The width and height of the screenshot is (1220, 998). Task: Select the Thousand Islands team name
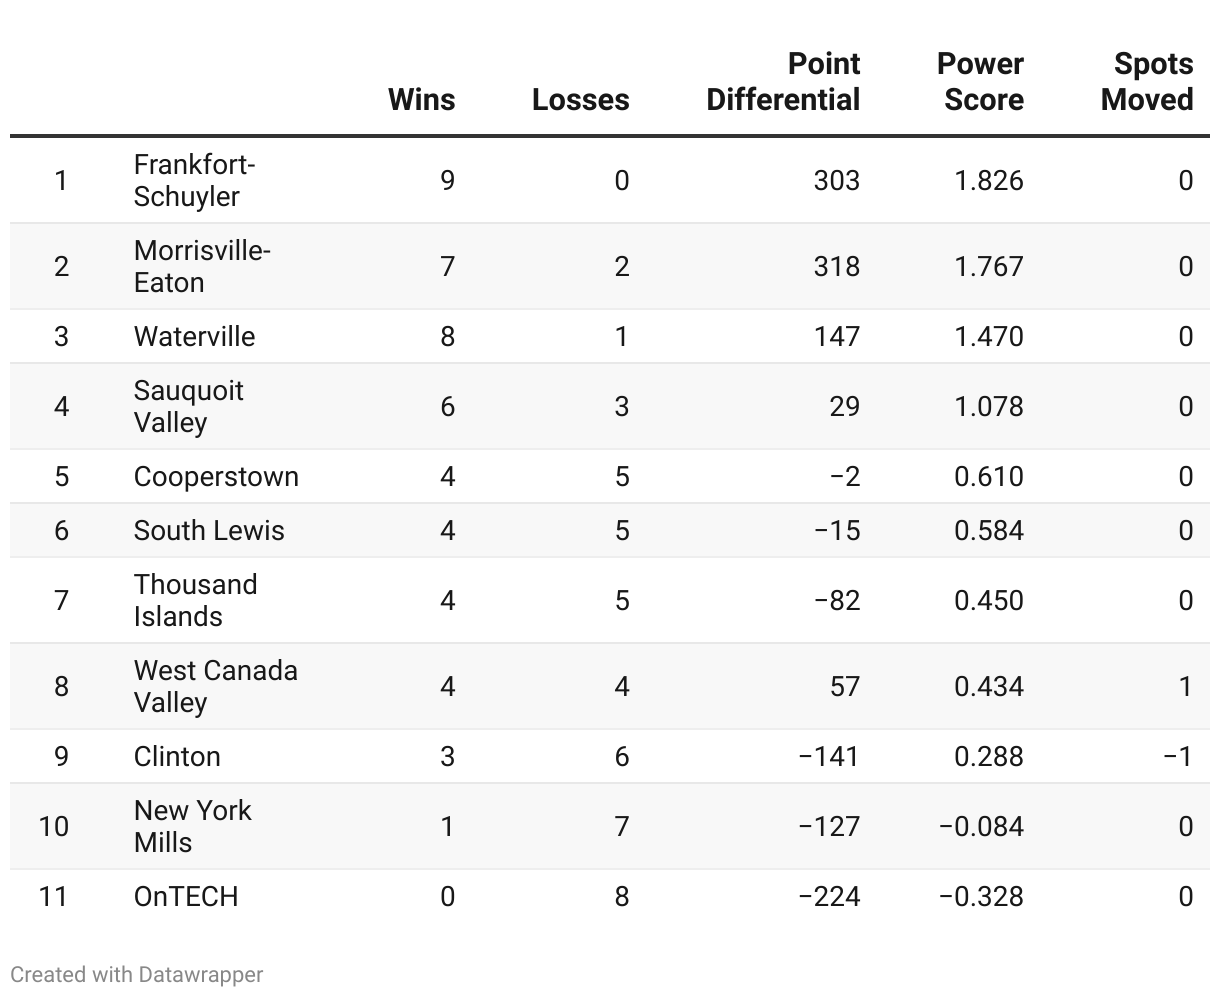195,600
